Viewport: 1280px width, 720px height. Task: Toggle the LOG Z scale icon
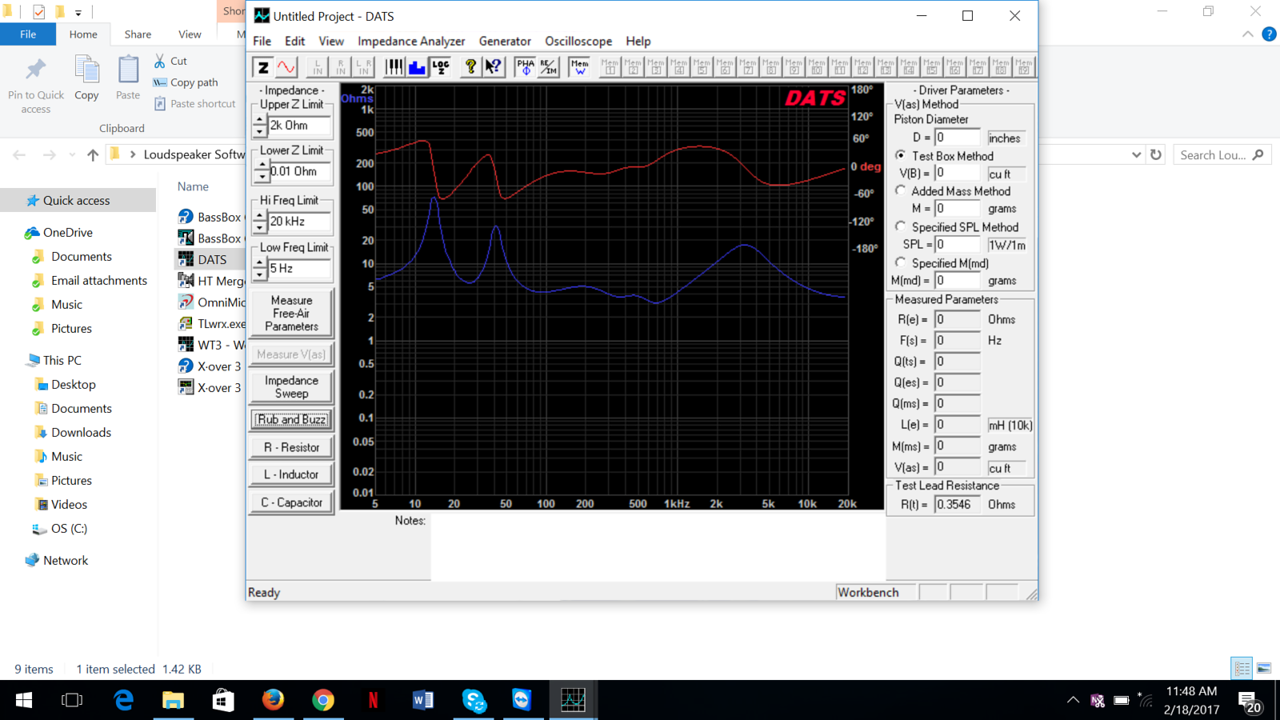click(440, 67)
